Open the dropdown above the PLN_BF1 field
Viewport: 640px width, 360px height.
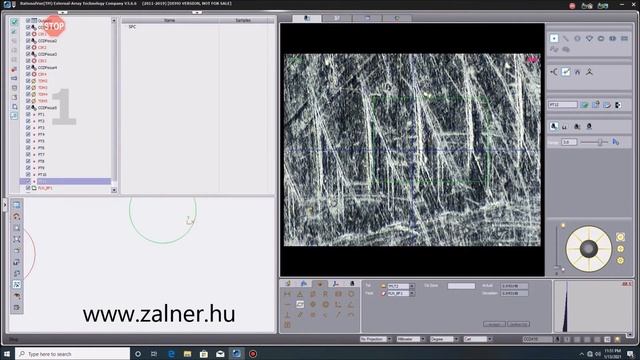coord(412,286)
